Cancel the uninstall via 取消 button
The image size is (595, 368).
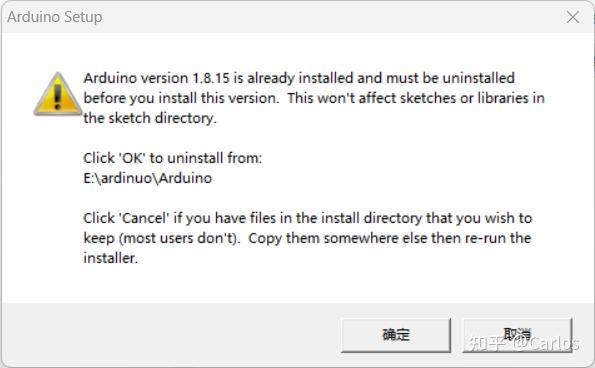(x=517, y=335)
